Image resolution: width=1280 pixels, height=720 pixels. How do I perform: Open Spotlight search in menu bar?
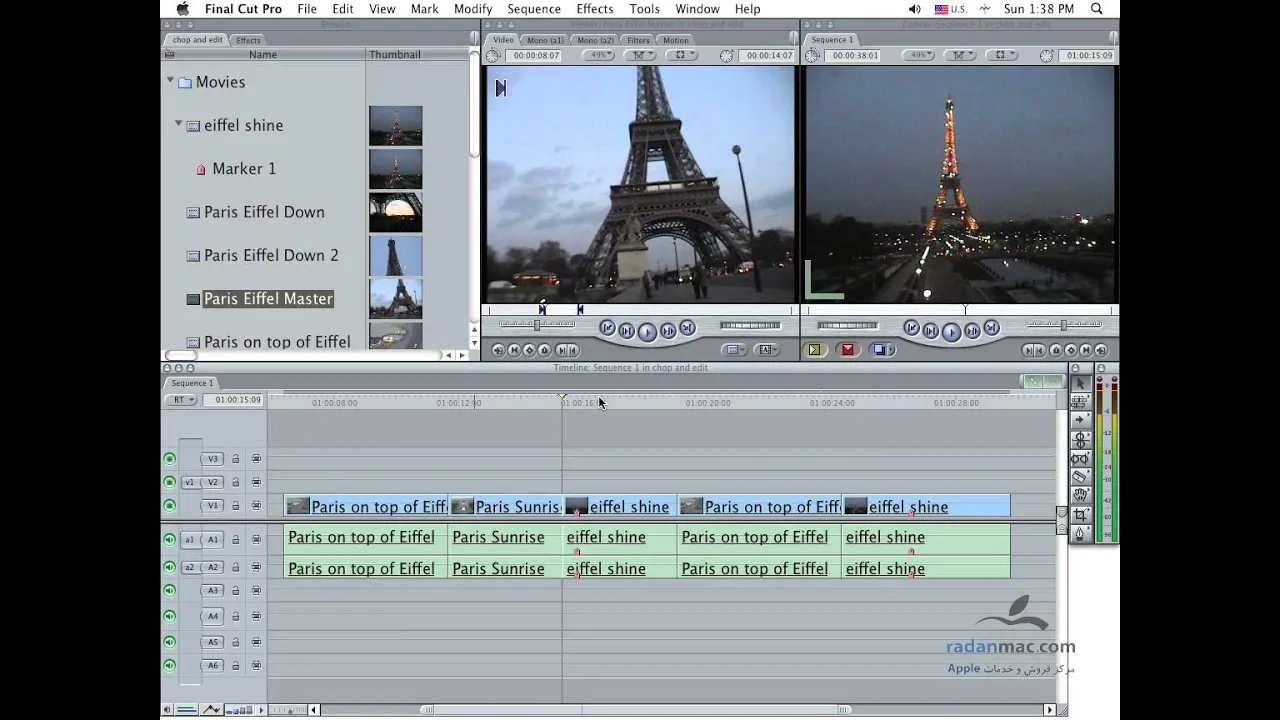point(1097,9)
